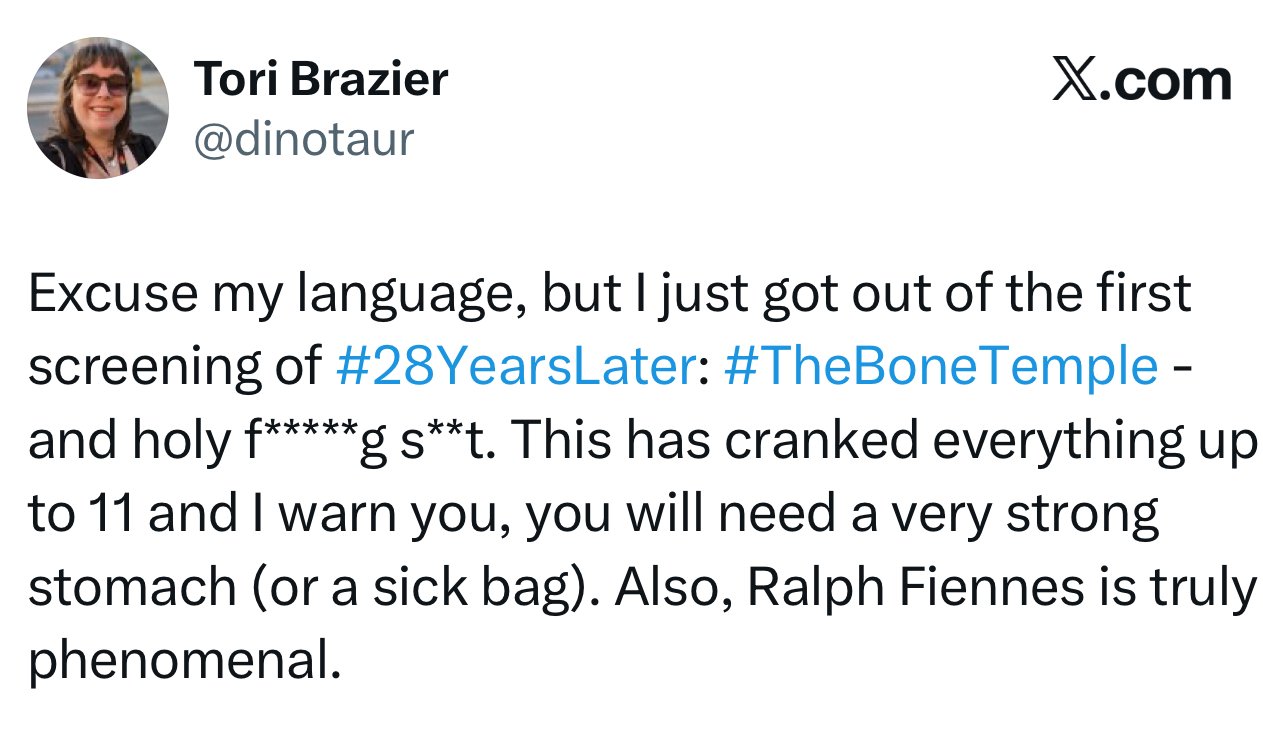The image size is (1263, 736).
Task: Open Tori Brazier's profile picture
Action: pyautogui.click(x=98, y=108)
